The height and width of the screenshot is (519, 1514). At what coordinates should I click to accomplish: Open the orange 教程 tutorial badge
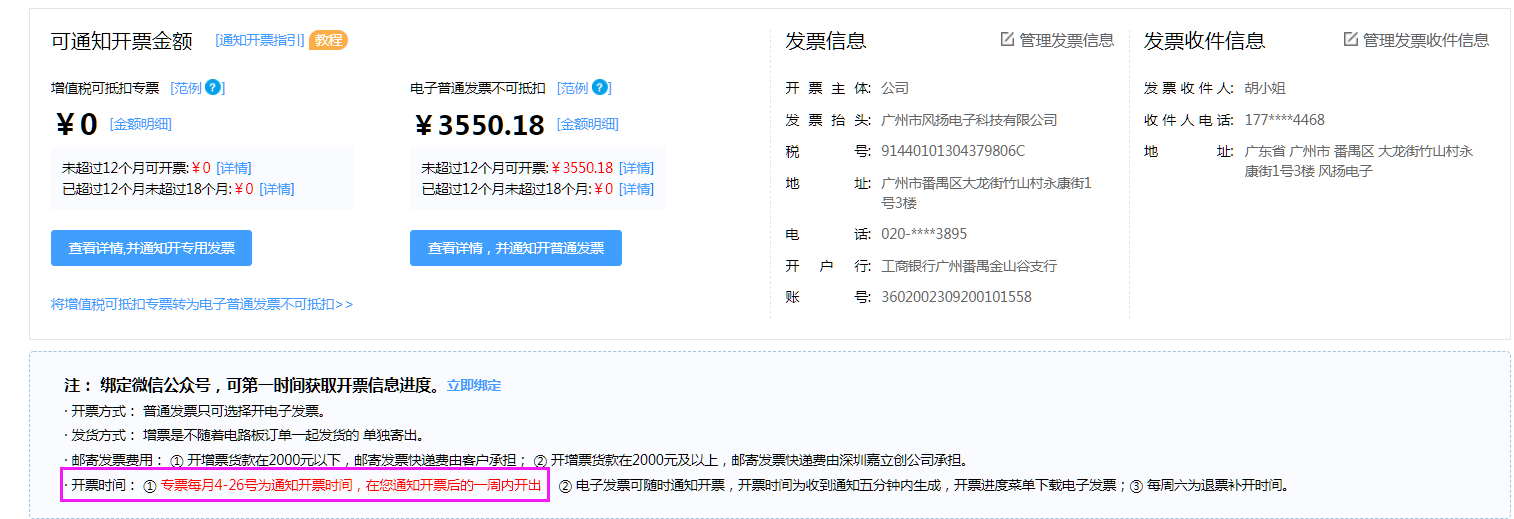pos(328,40)
